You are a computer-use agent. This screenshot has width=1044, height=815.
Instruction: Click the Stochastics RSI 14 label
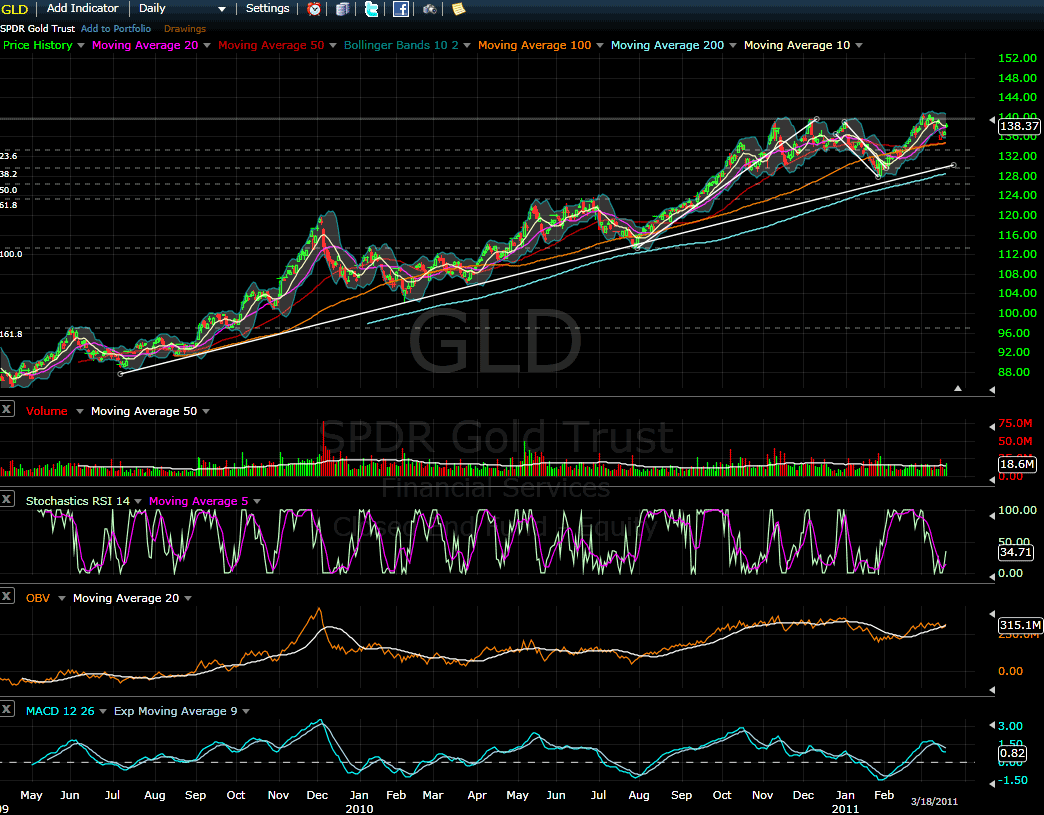point(78,501)
